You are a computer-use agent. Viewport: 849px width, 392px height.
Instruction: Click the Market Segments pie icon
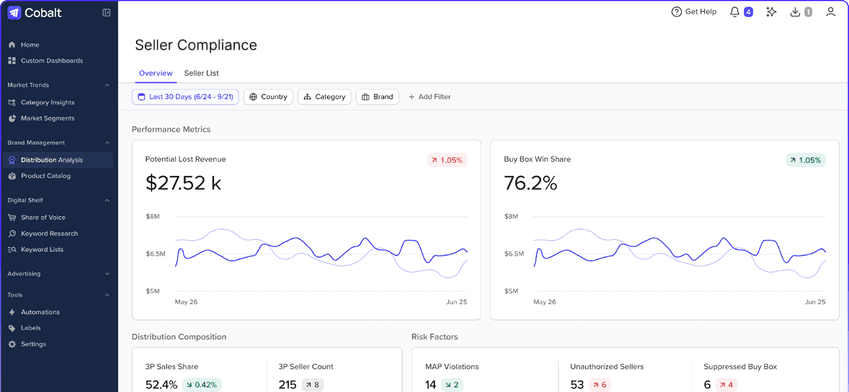(12, 118)
